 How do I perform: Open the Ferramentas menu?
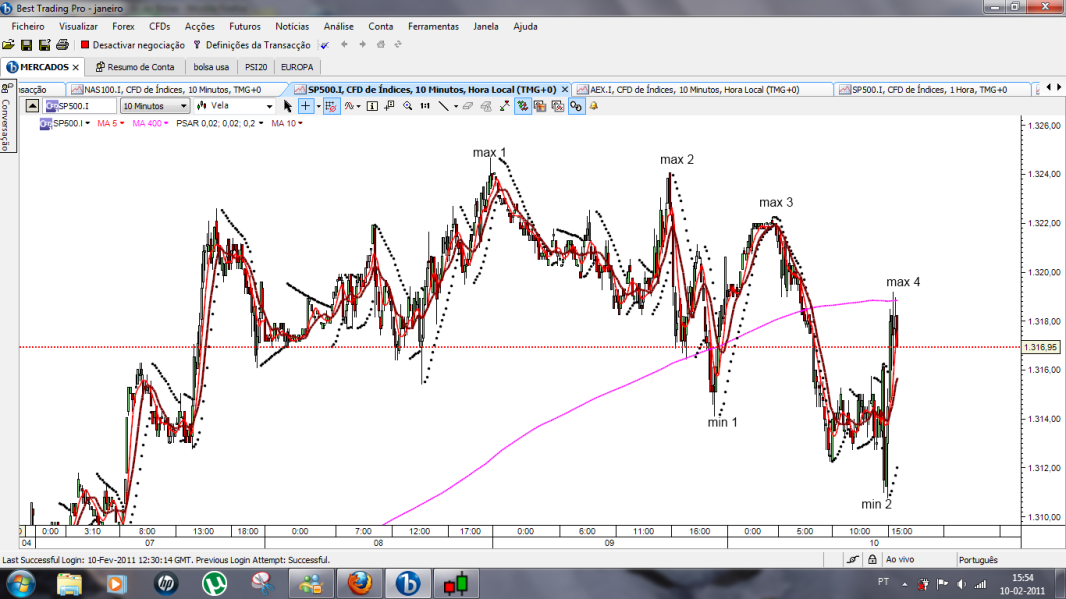[x=434, y=27]
